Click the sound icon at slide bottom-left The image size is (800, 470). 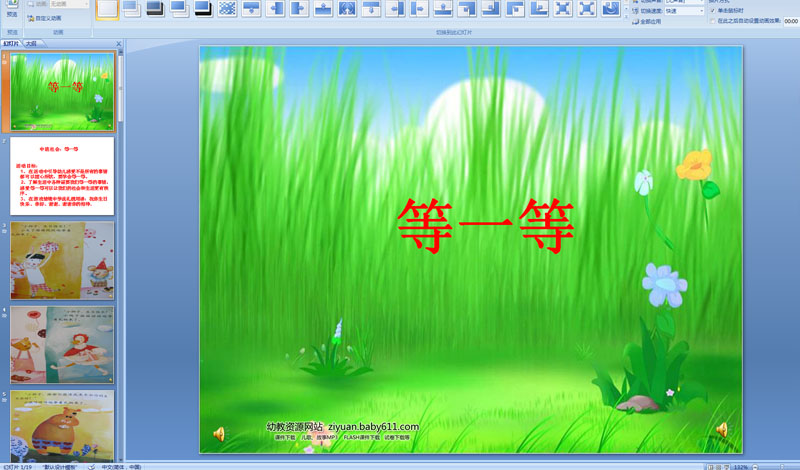219,434
